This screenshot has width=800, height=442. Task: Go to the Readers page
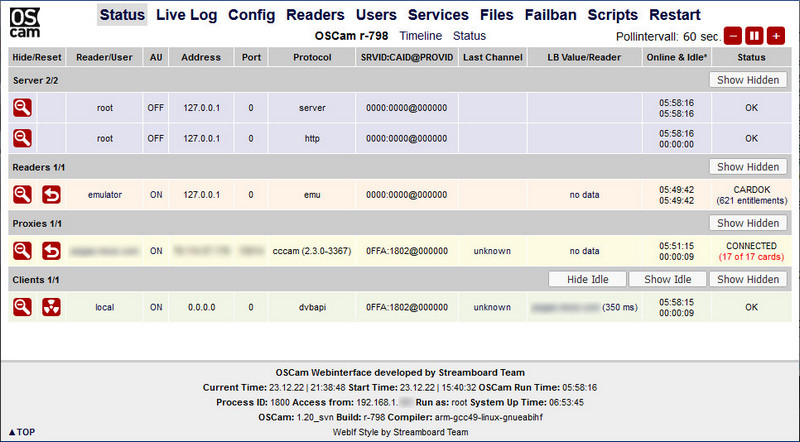click(x=315, y=15)
